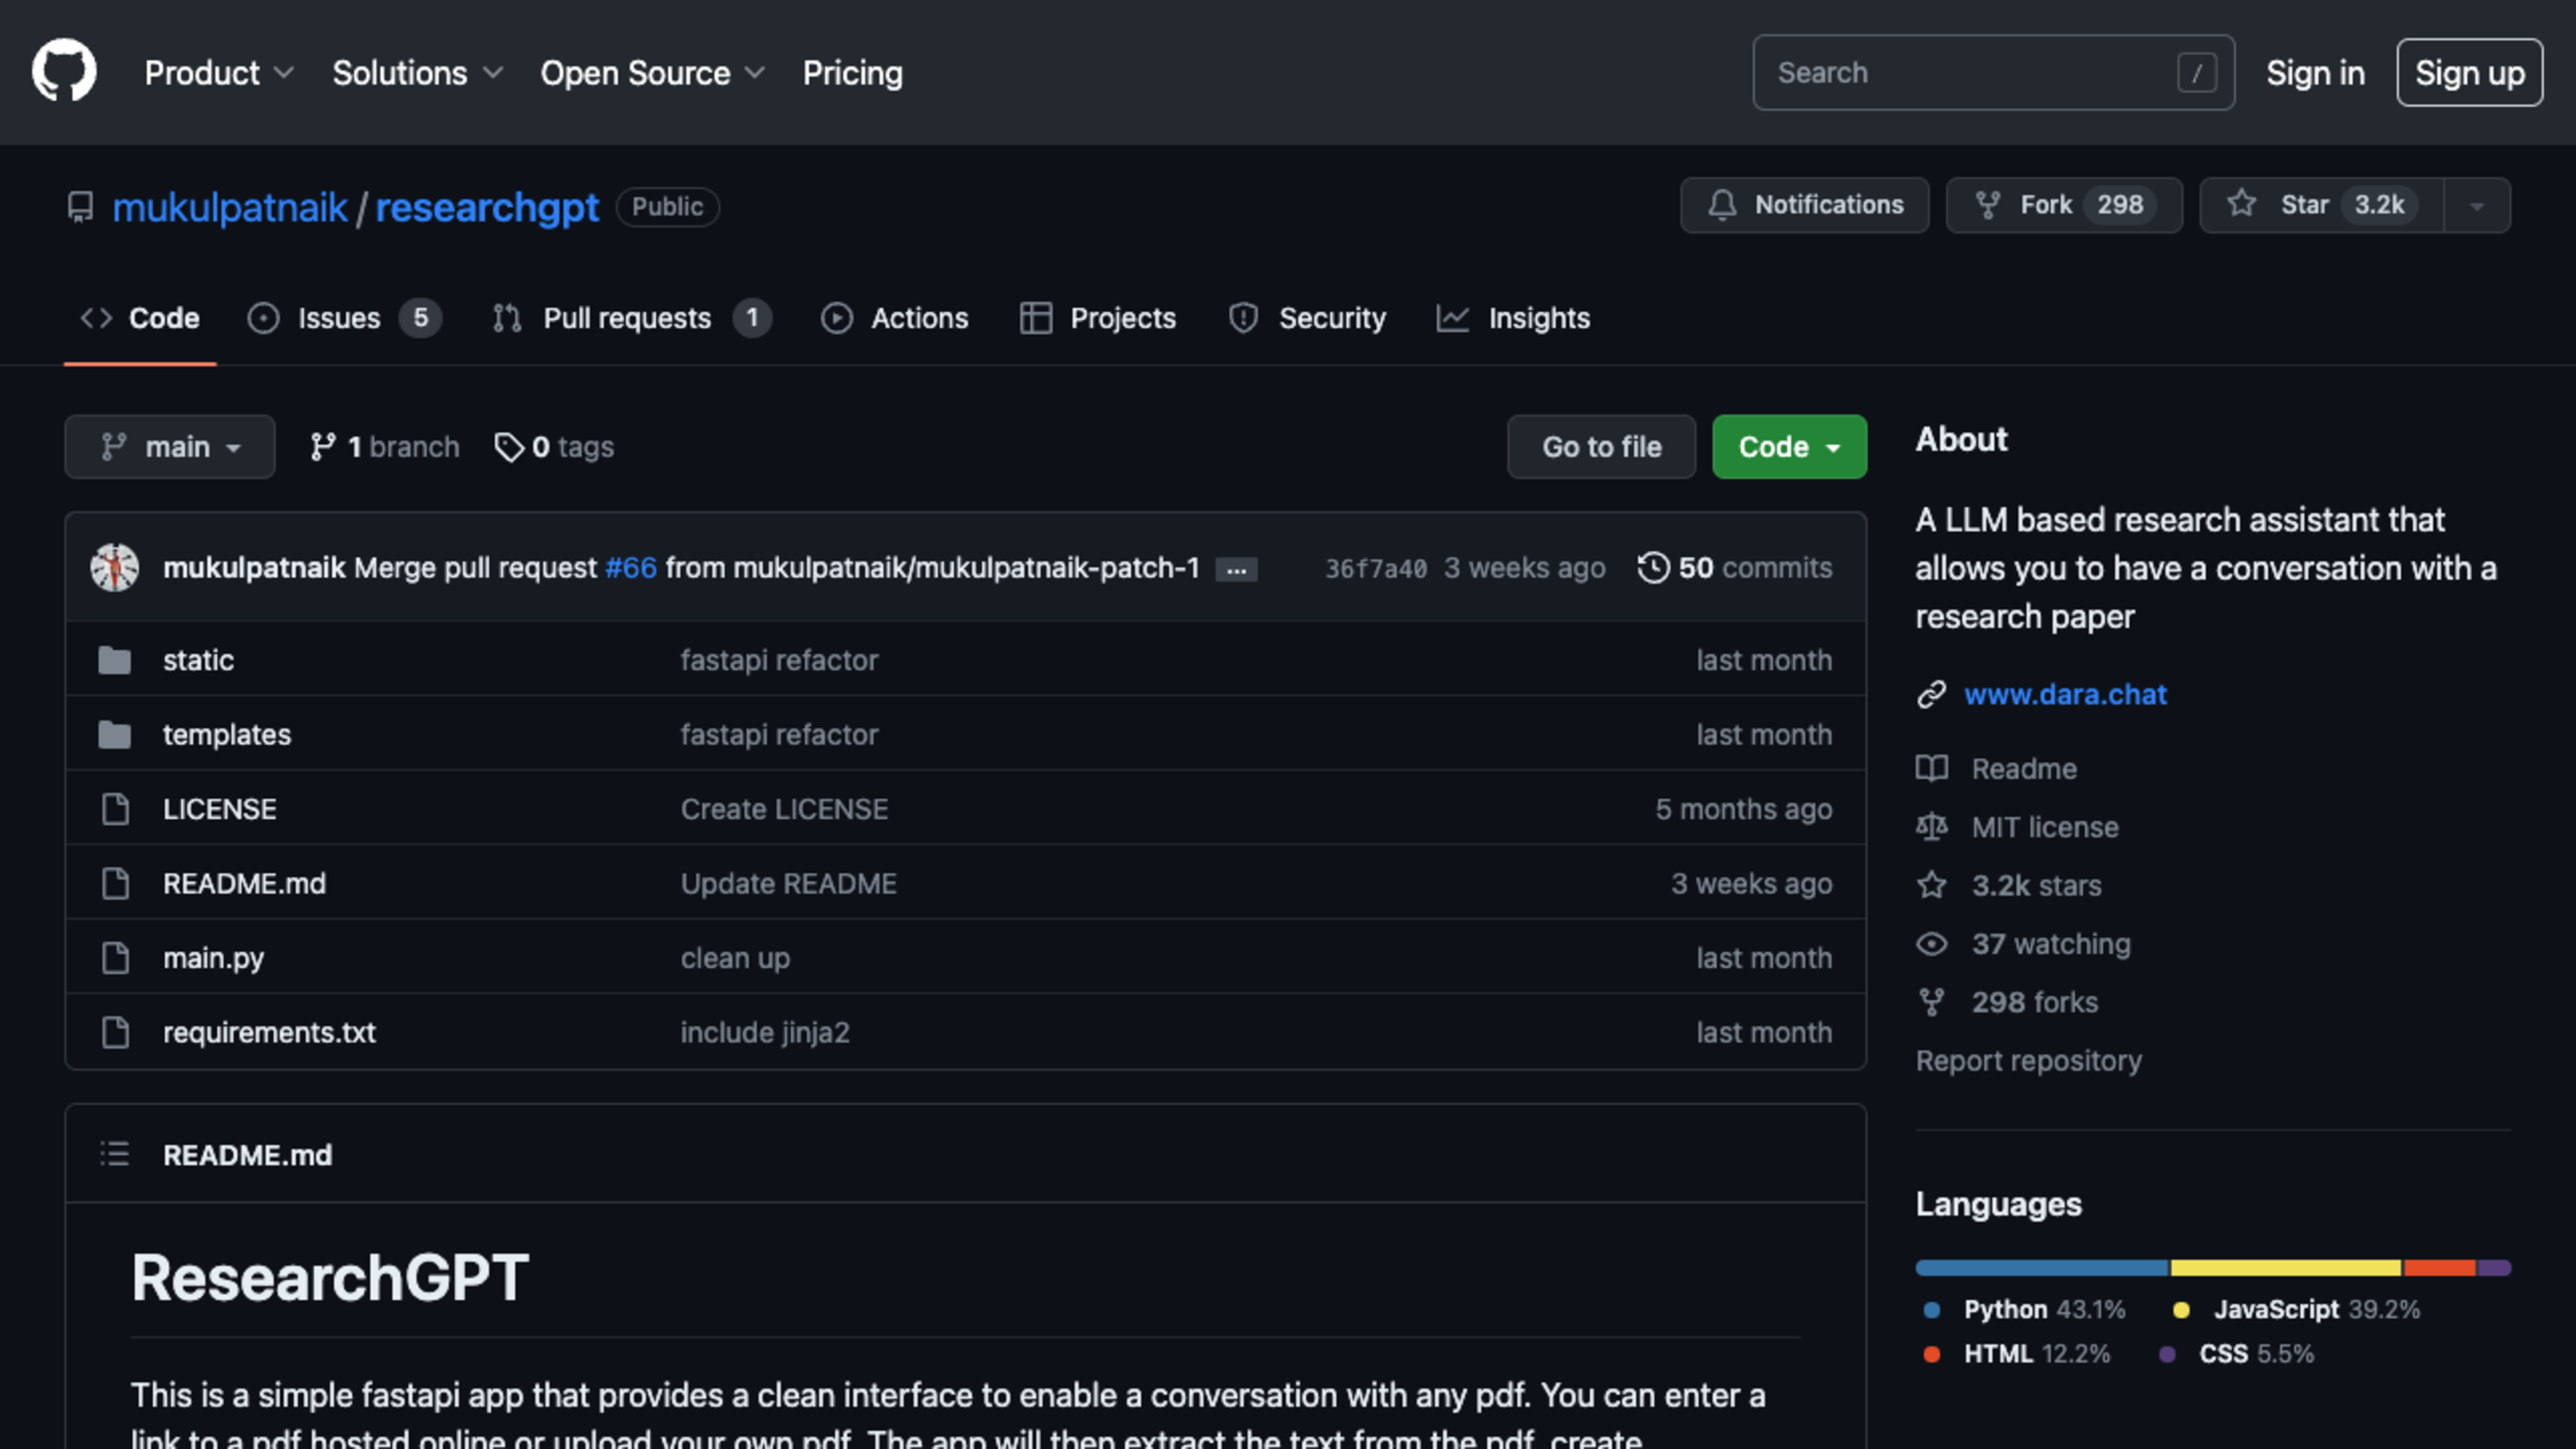Click the blue Python segment of language bar
The image size is (2576, 1449).
click(x=2042, y=1268)
